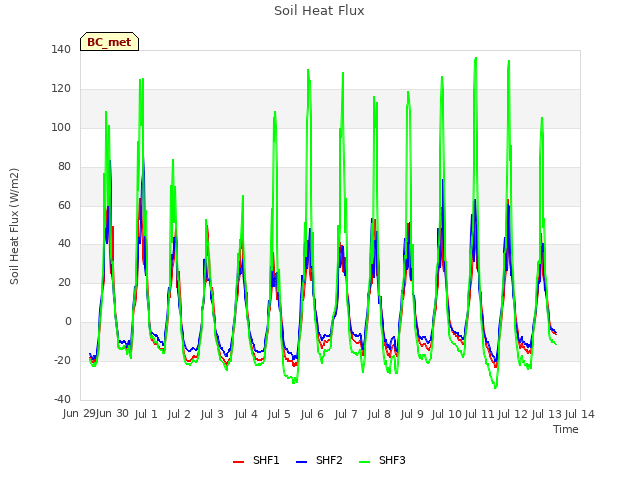
Task: Click the Jul 3 x-axis tick label
Action: (212, 414)
